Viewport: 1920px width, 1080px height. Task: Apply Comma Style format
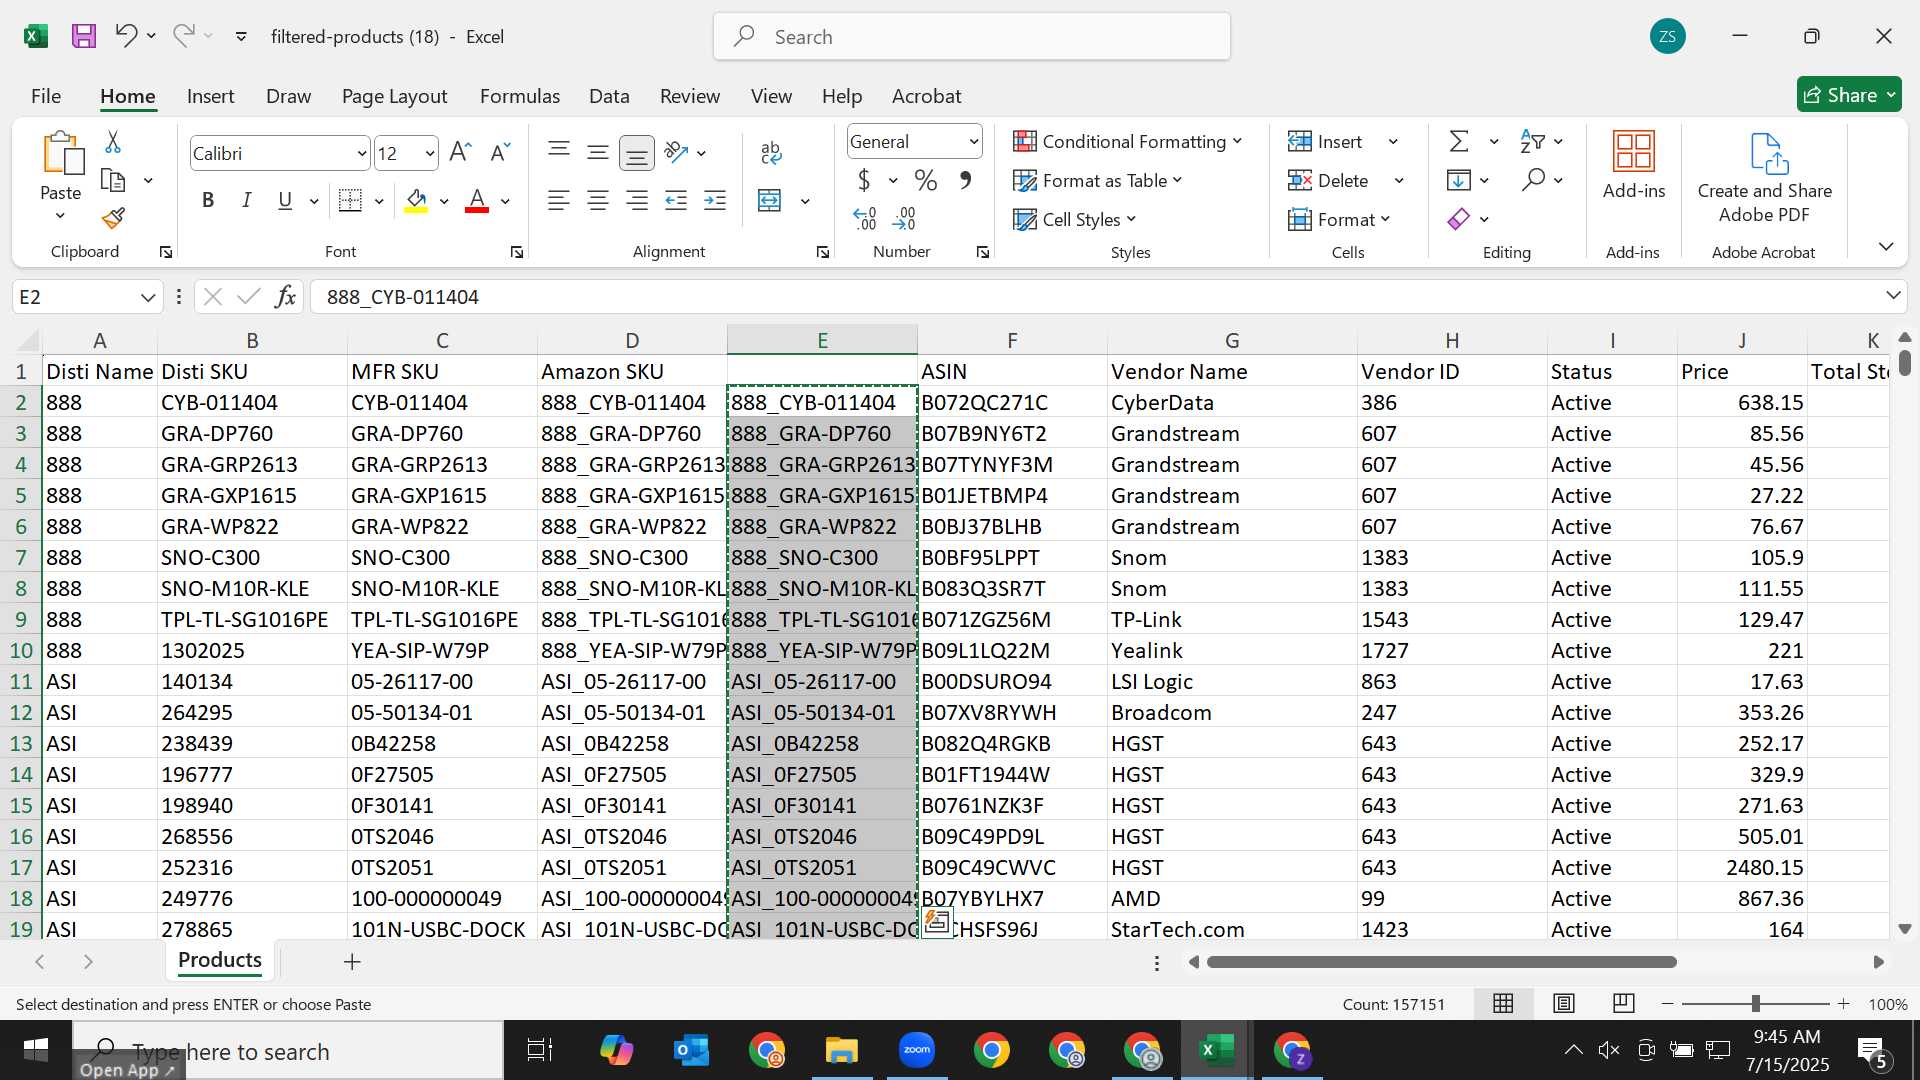point(965,181)
